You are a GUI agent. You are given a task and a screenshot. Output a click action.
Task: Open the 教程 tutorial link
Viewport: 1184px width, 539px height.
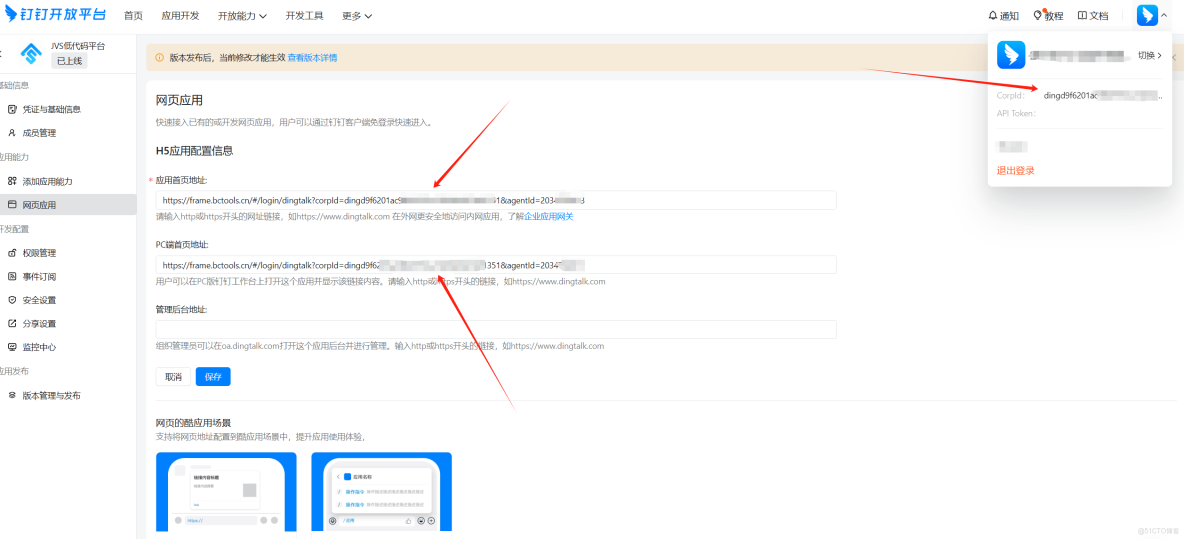coord(1049,16)
